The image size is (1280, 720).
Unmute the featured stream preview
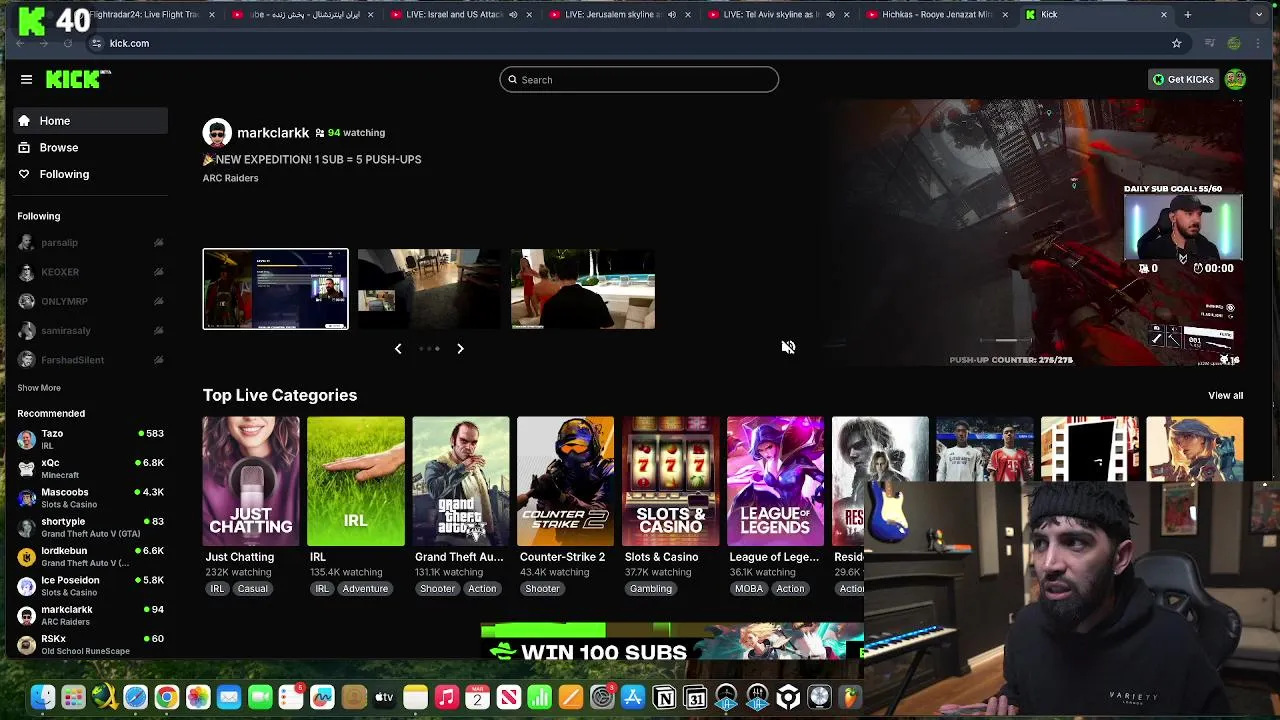click(x=788, y=347)
